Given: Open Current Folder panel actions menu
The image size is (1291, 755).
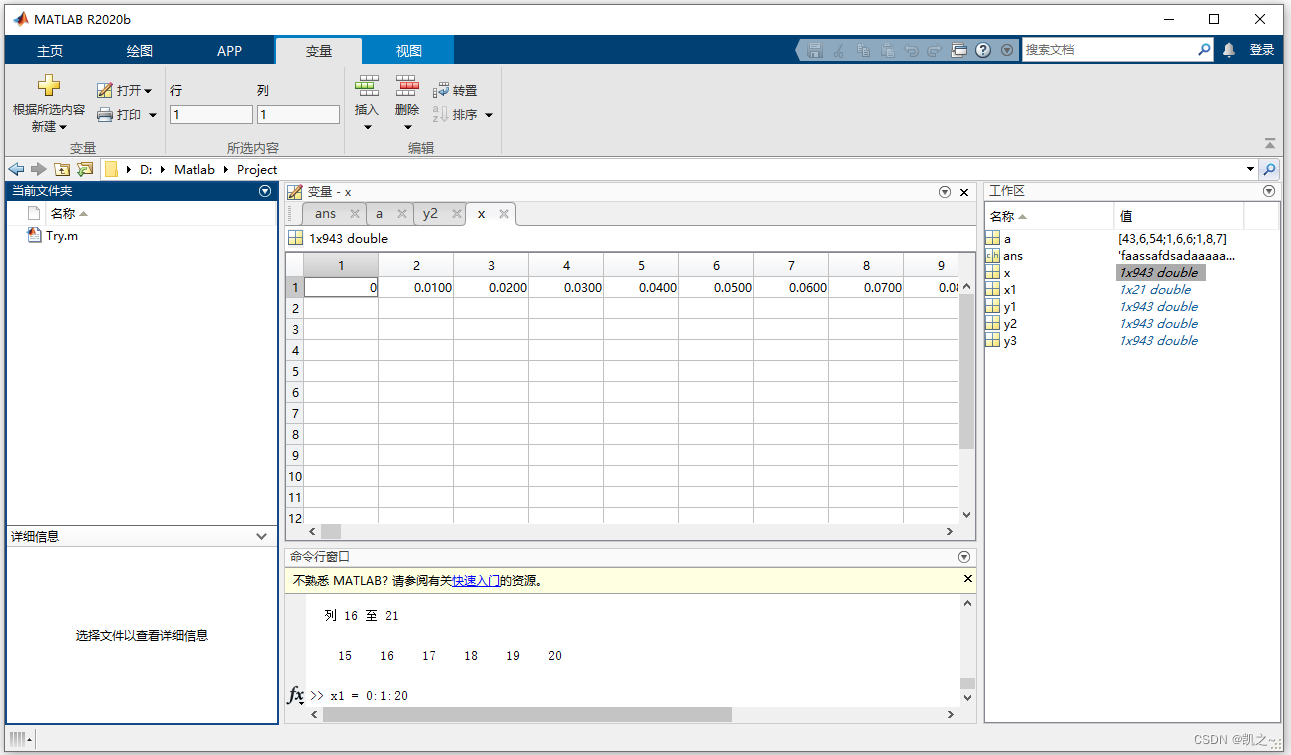Looking at the screenshot, I should pyautogui.click(x=265, y=191).
